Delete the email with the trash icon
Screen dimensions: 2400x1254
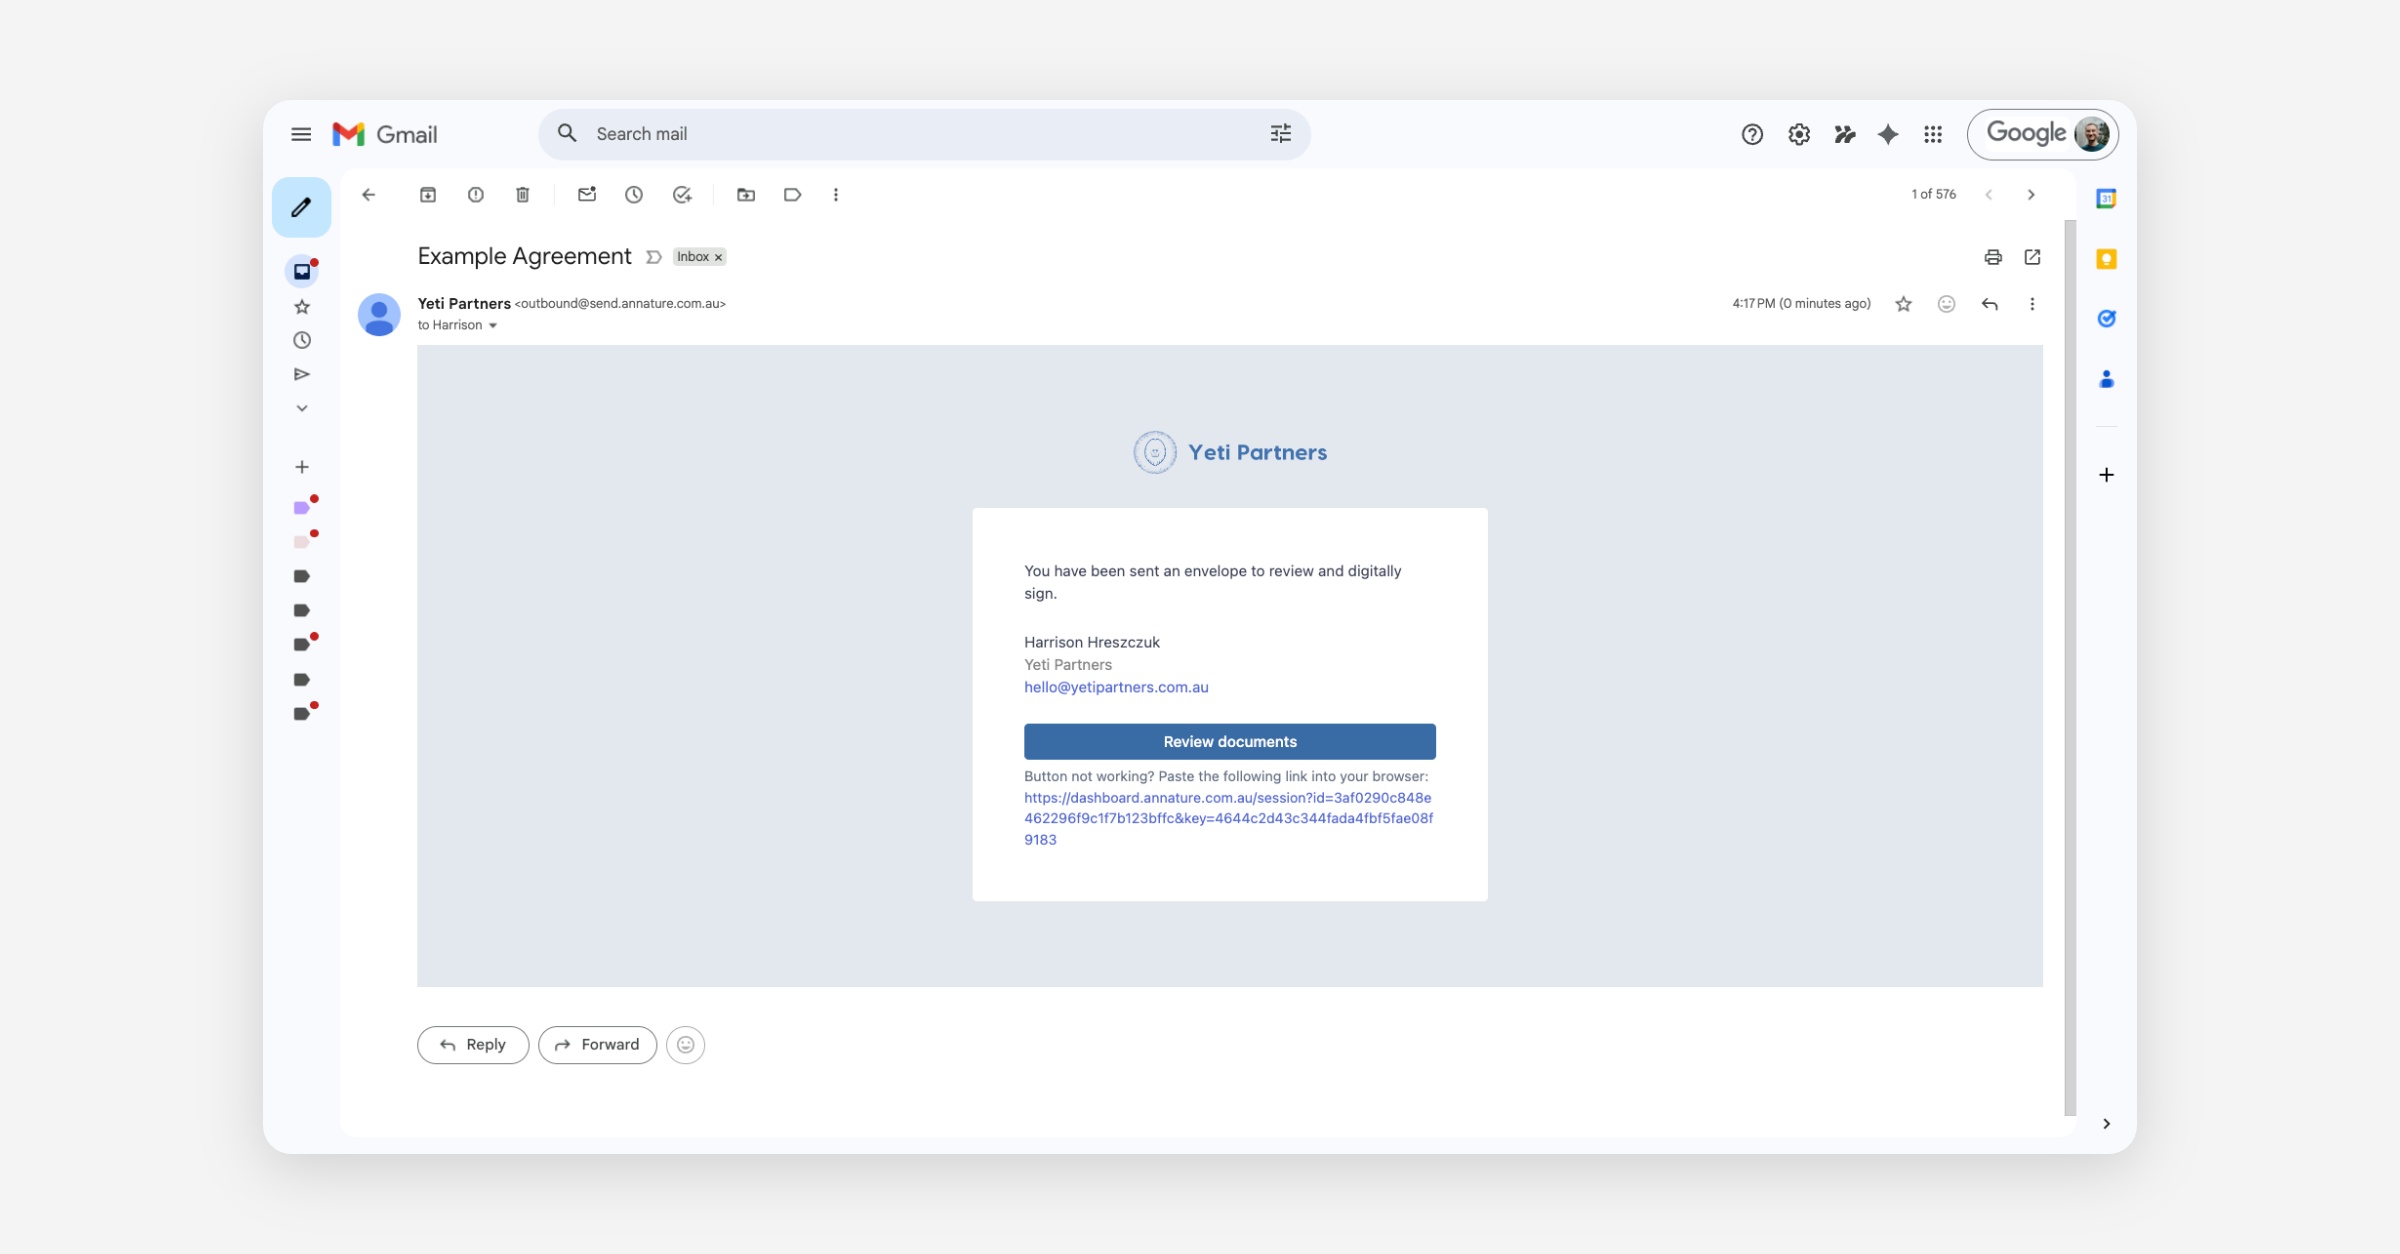click(523, 195)
